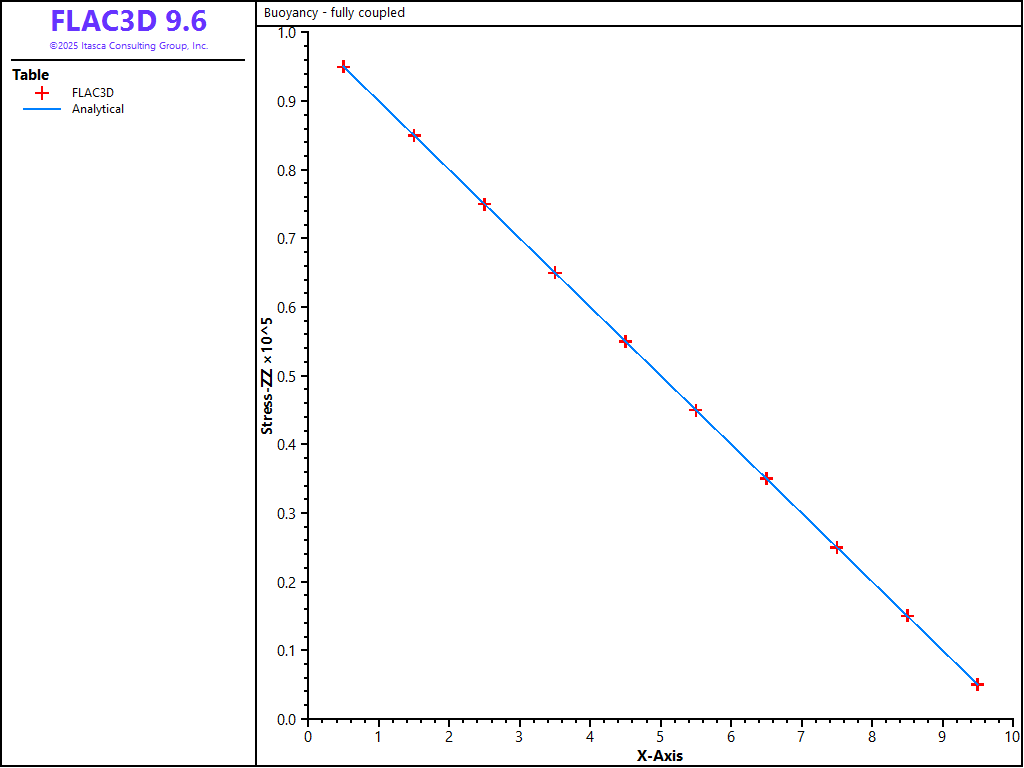Viewport: 1024px width, 768px height.
Task: Click the Stress-ZZ y-axis label
Action: point(267,375)
